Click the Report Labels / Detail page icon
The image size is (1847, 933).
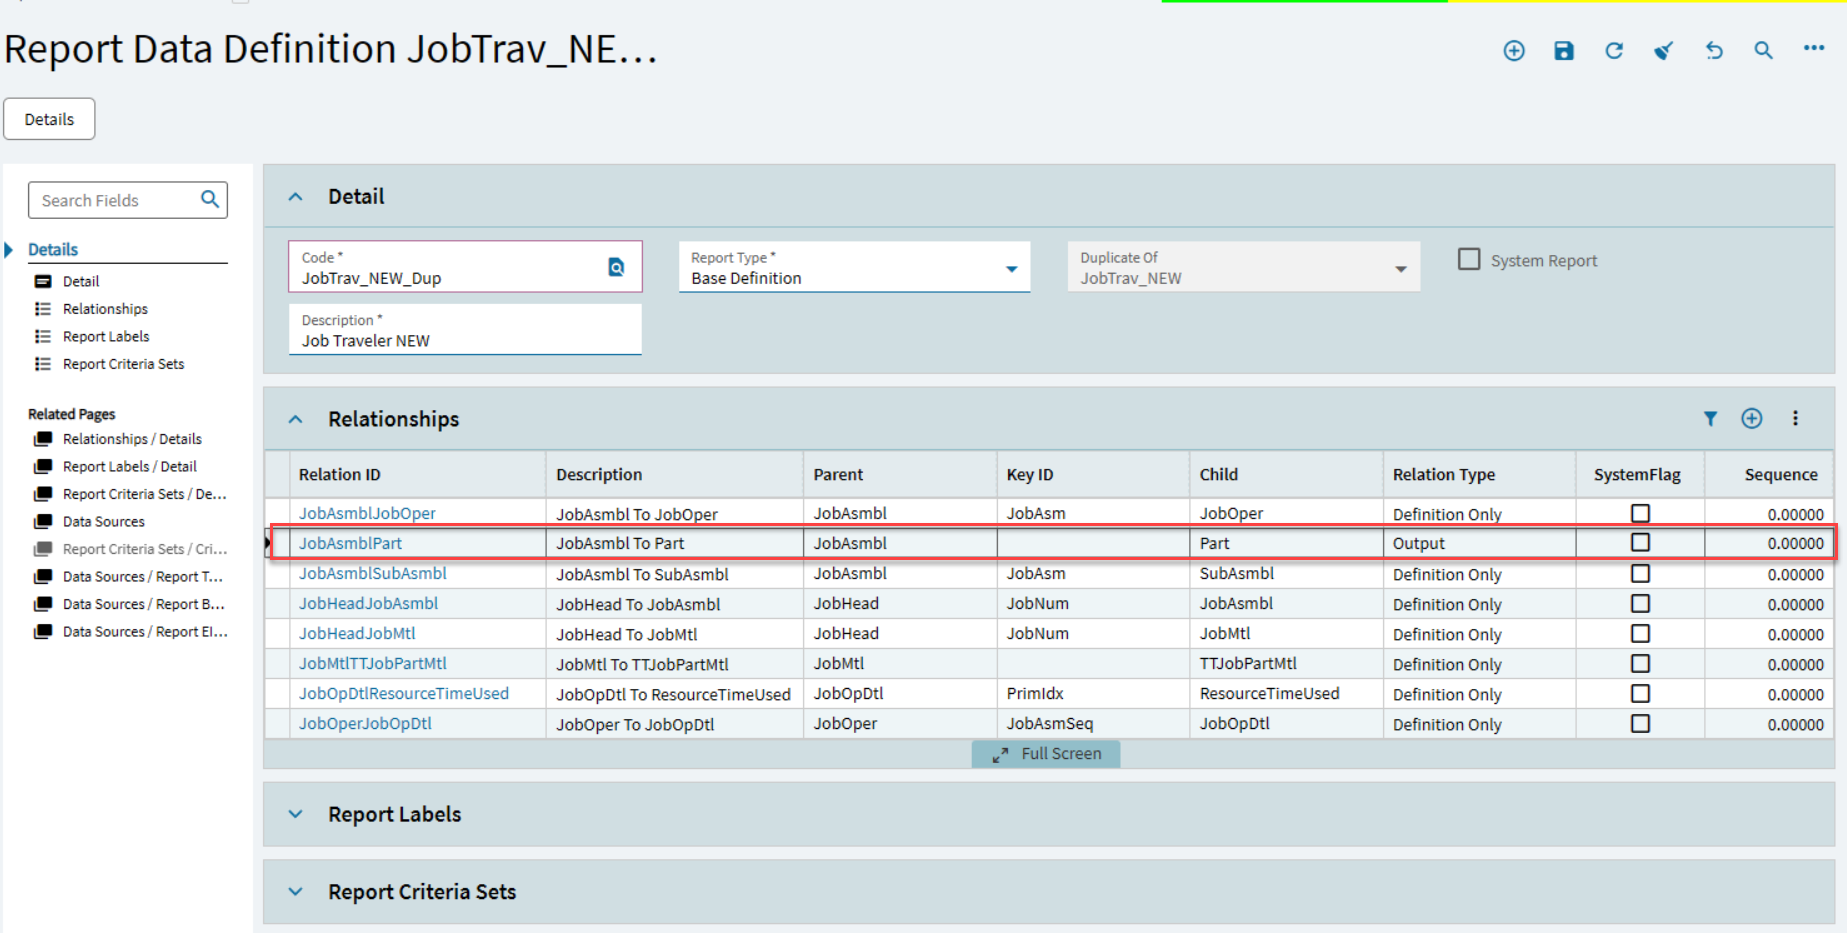(x=43, y=467)
